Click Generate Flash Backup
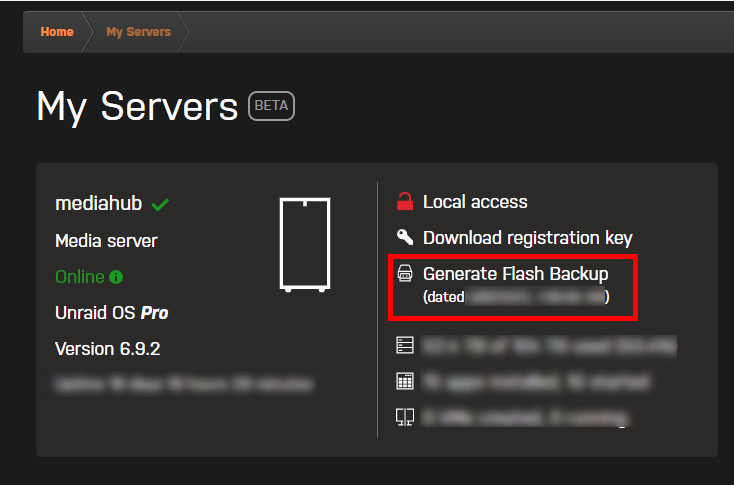Screen dimensions: 734x485 (x=515, y=274)
